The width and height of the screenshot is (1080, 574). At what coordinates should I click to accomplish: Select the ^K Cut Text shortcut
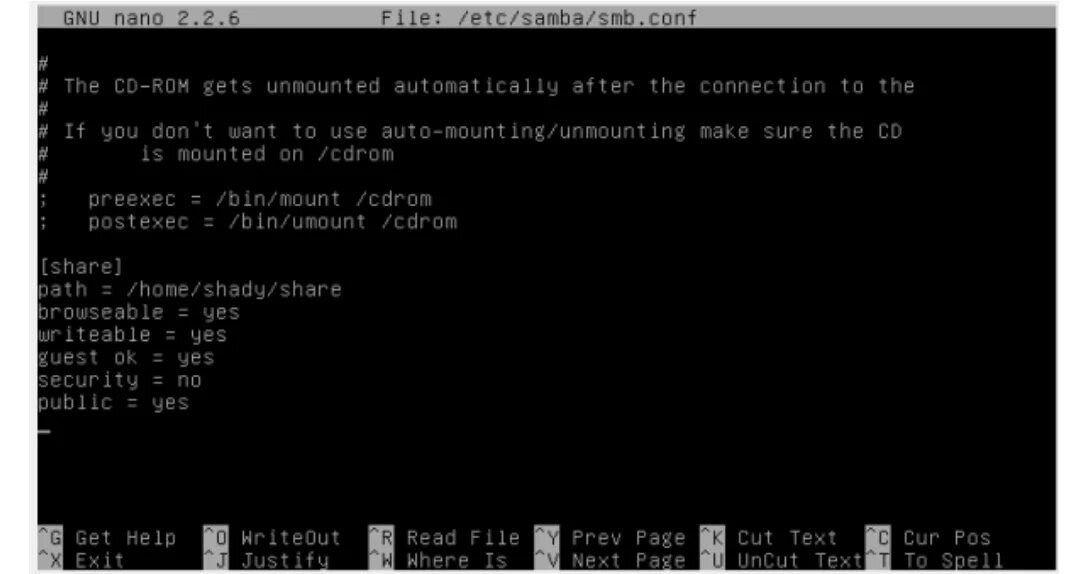[769, 537]
